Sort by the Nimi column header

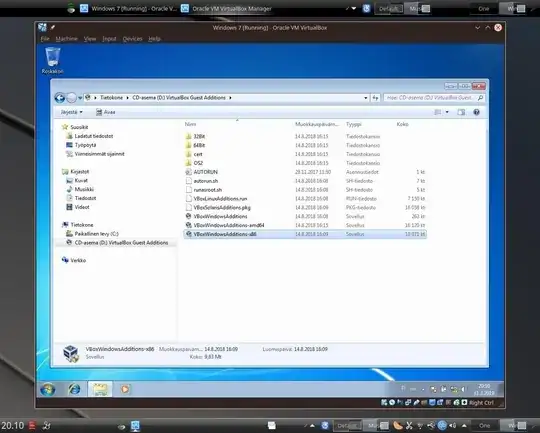click(x=190, y=124)
